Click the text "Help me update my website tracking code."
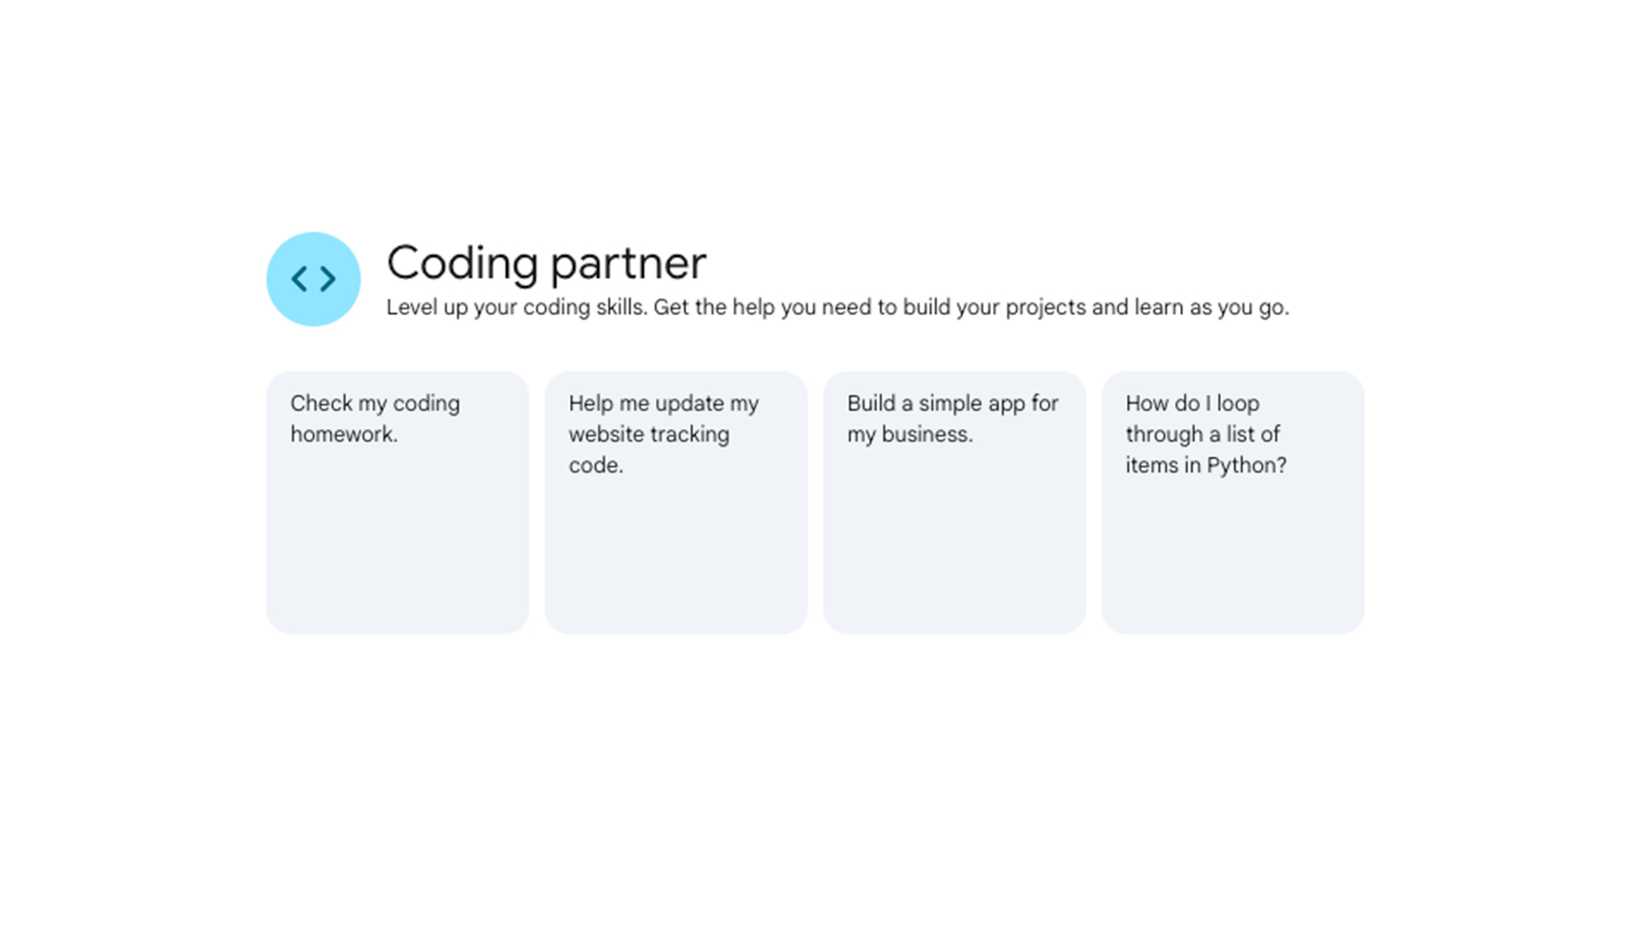 663,434
